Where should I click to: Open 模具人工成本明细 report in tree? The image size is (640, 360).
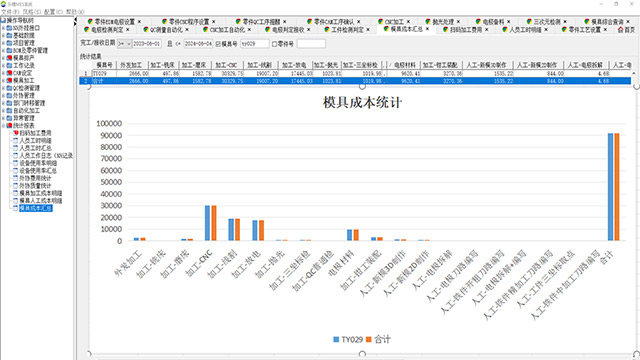click(41, 201)
